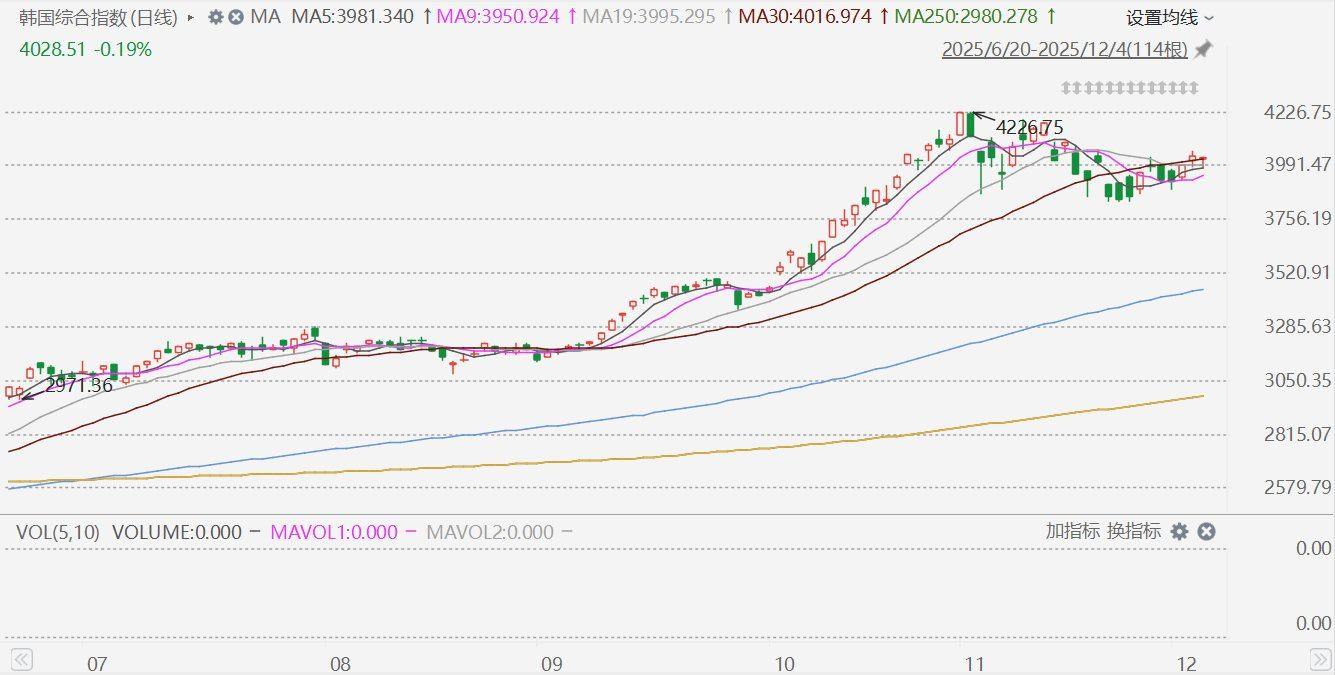
Task: Close the MA indicator overlay
Action: click(235, 17)
